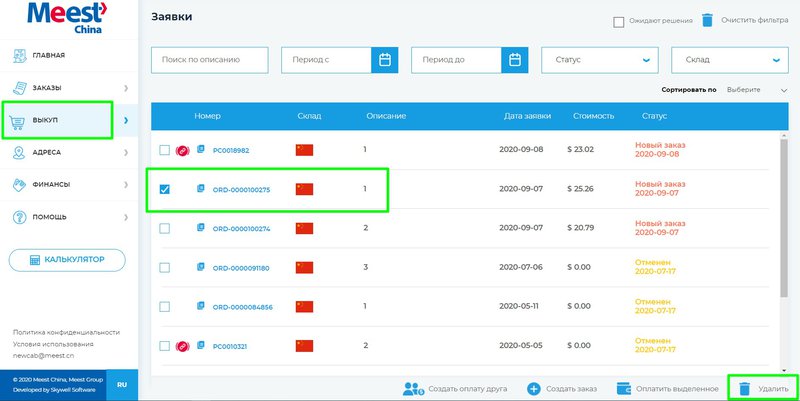Click trash icon for Удалить

click(x=744, y=389)
